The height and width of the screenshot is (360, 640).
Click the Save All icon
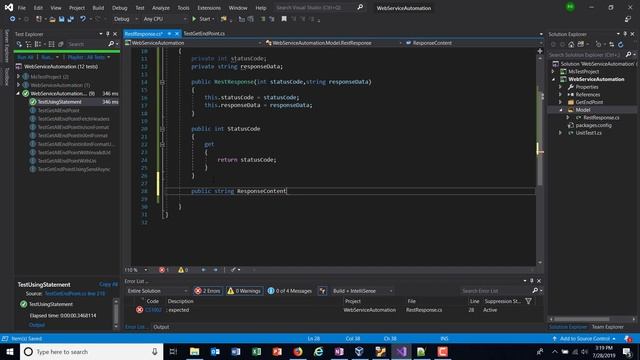(71, 19)
